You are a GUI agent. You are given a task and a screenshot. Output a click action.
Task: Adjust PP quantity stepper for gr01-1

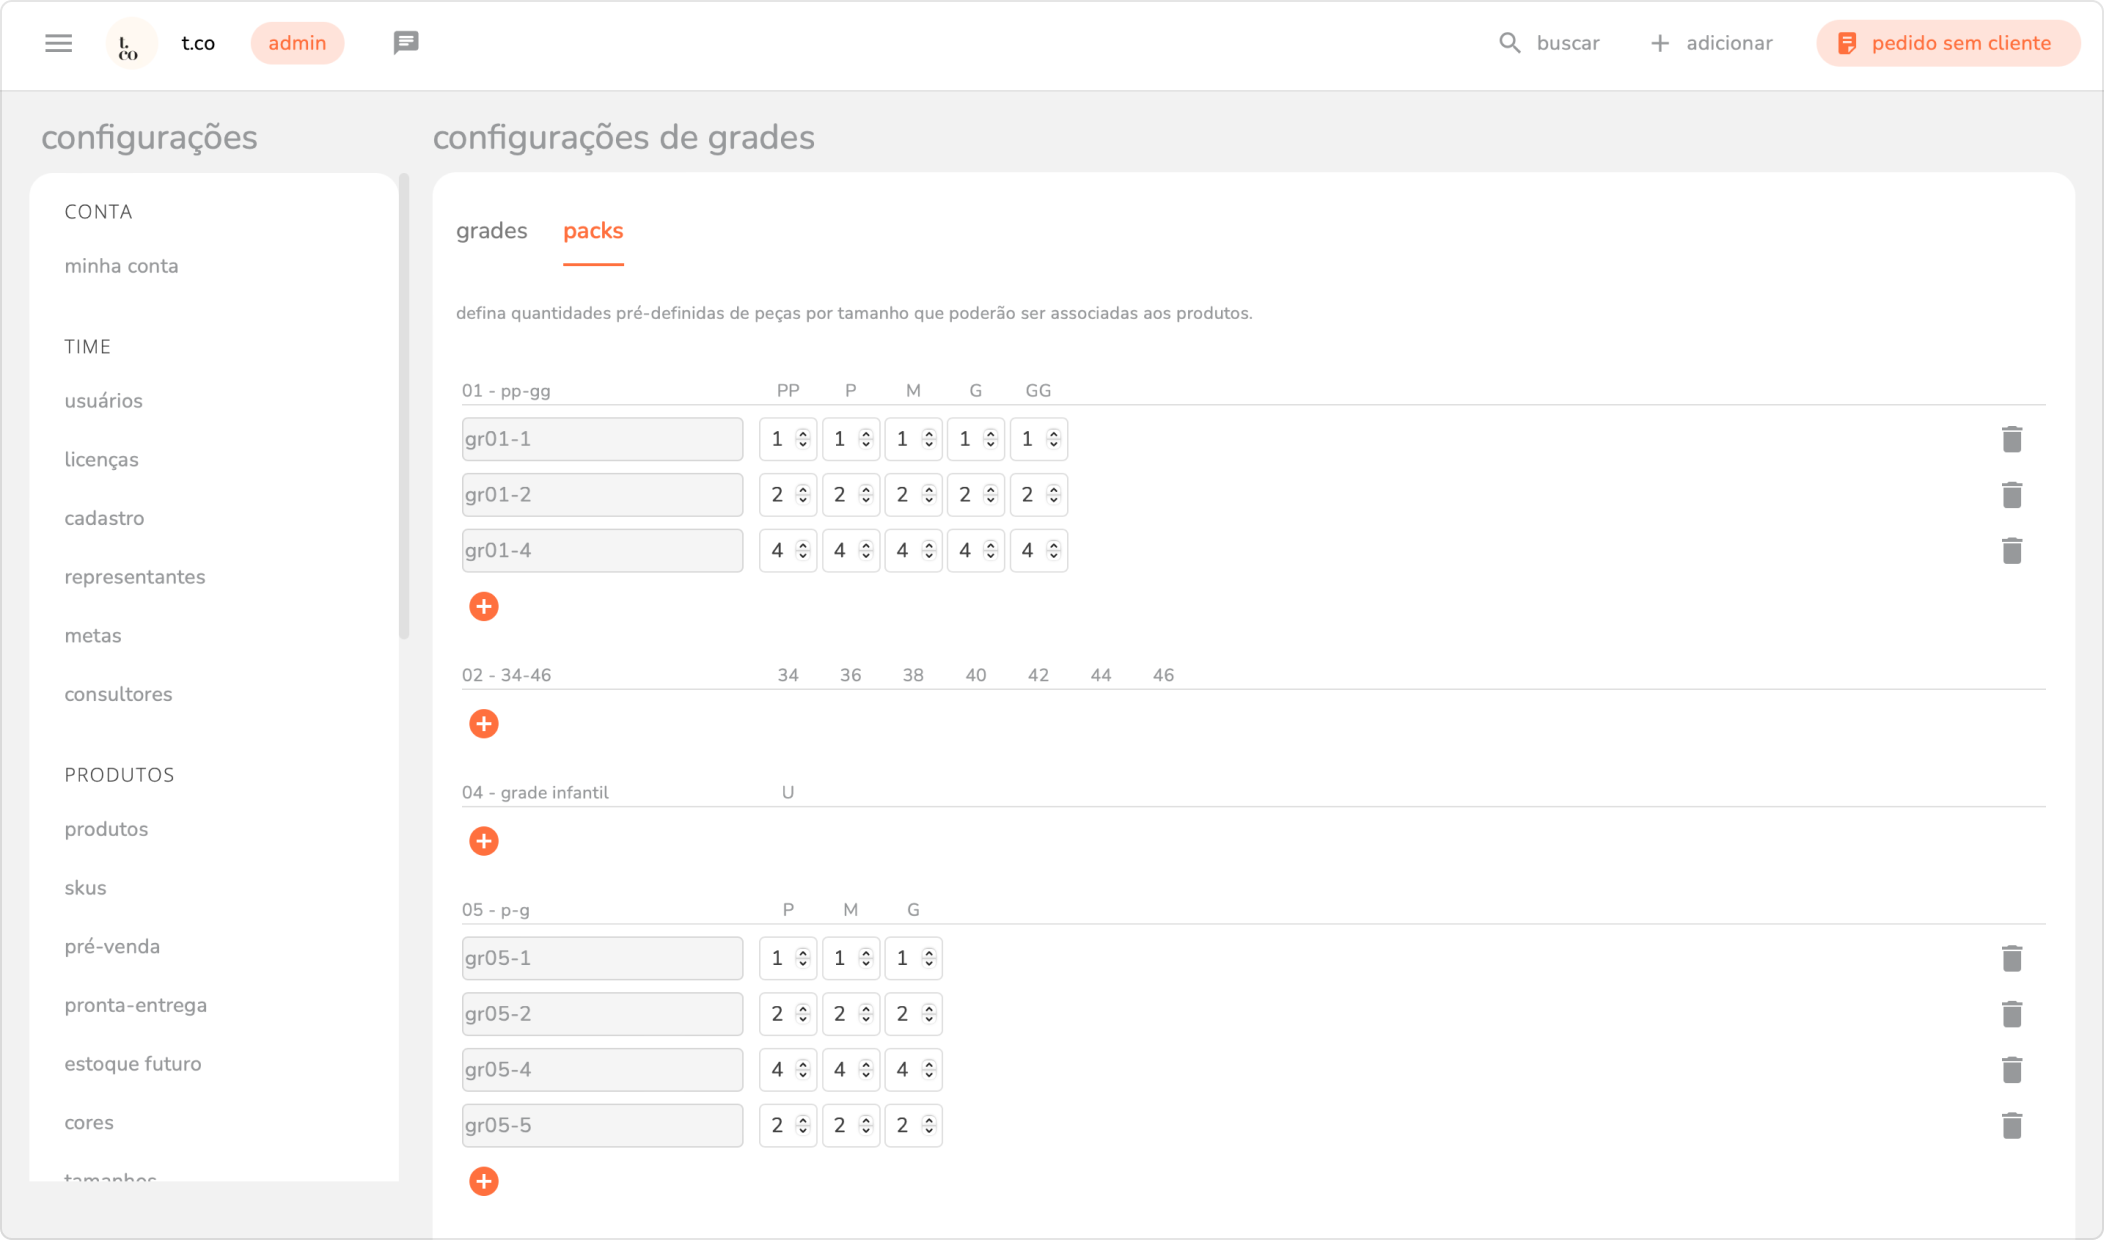pyautogui.click(x=802, y=439)
